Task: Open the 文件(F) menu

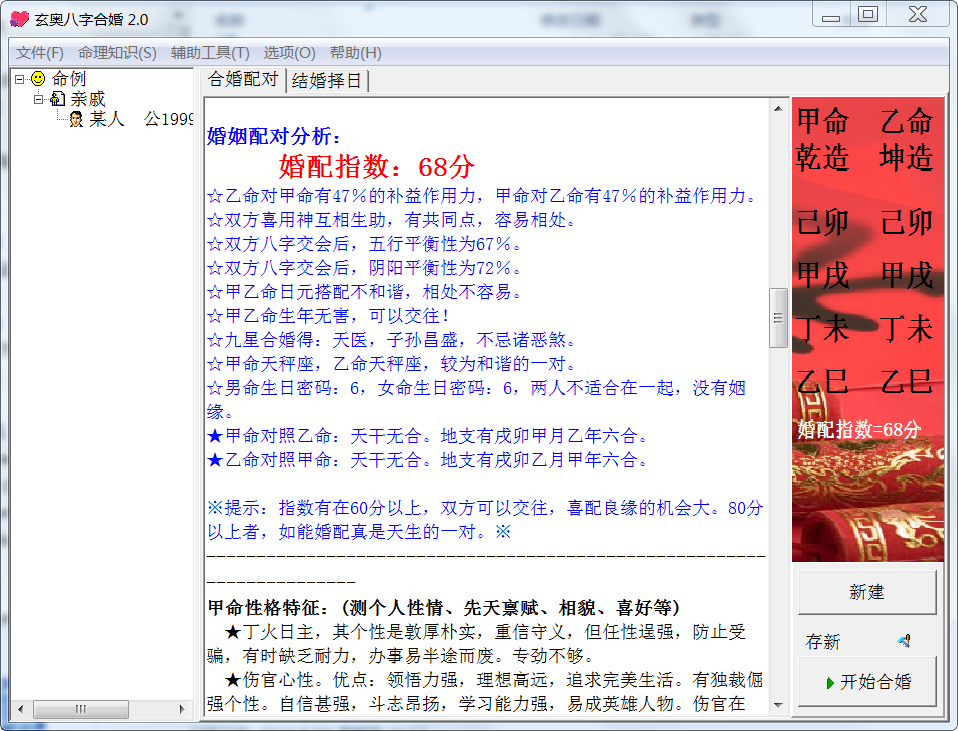Action: 40,53
